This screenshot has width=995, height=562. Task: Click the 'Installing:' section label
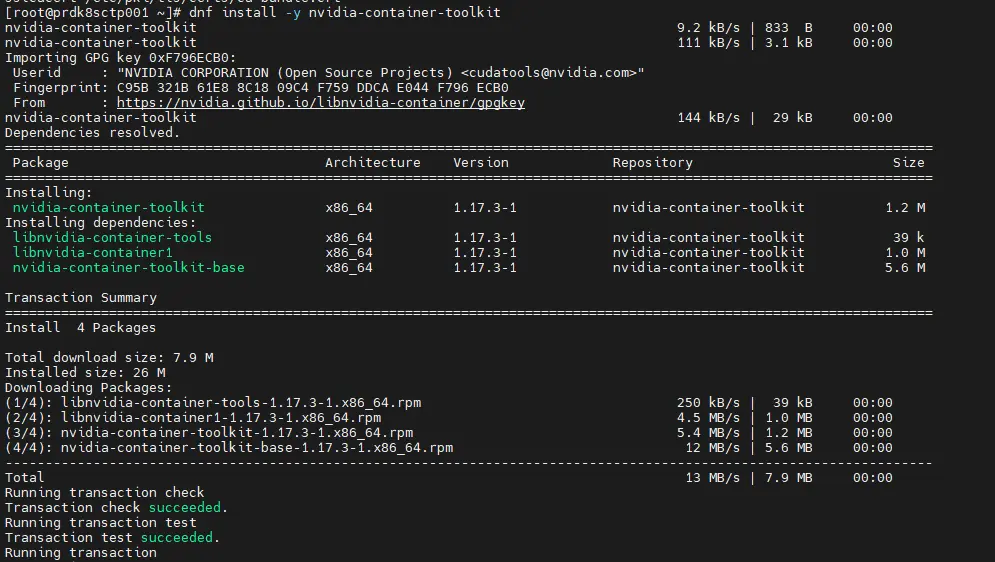click(48, 193)
